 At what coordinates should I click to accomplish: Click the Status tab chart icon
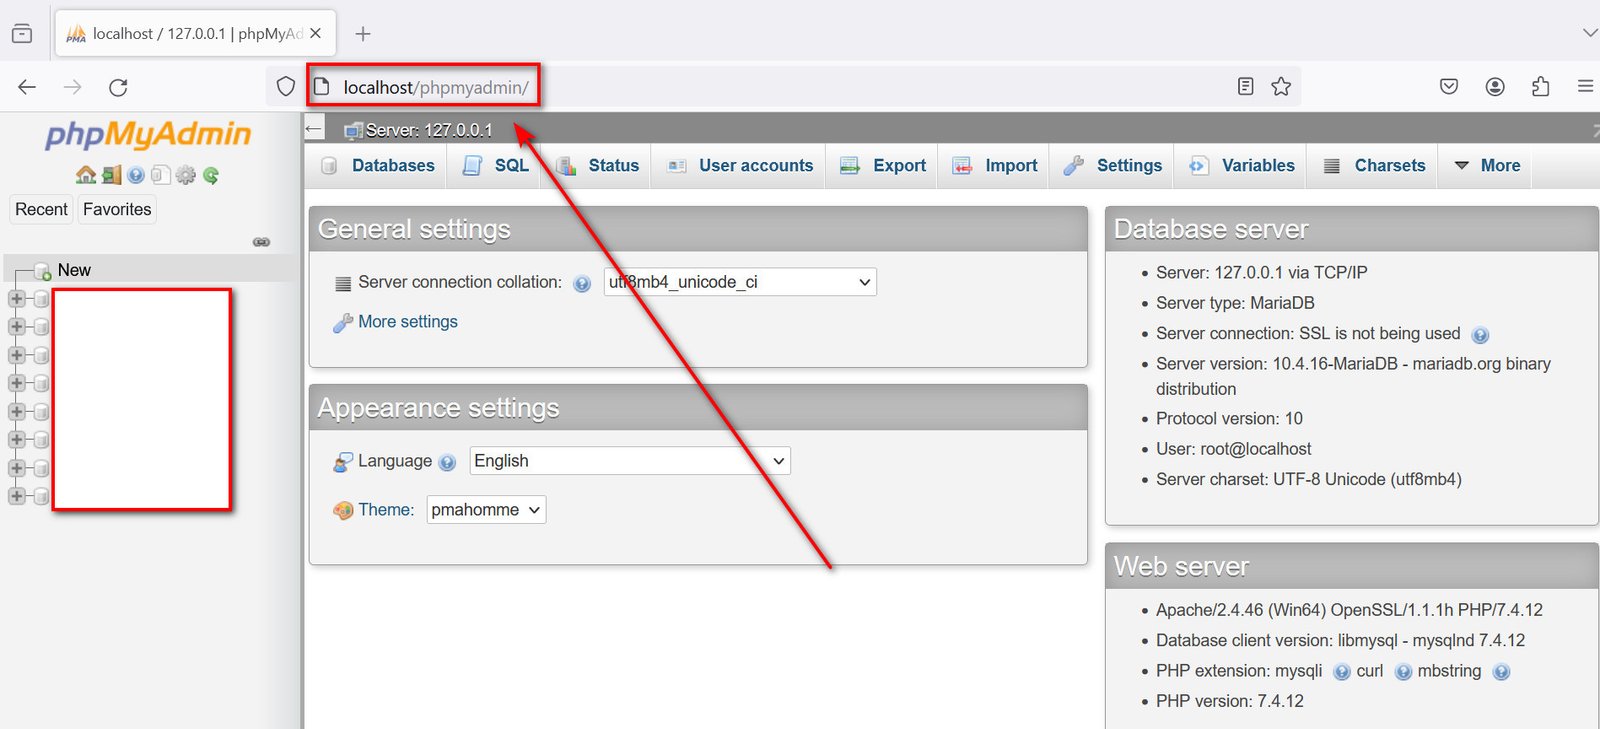566,166
